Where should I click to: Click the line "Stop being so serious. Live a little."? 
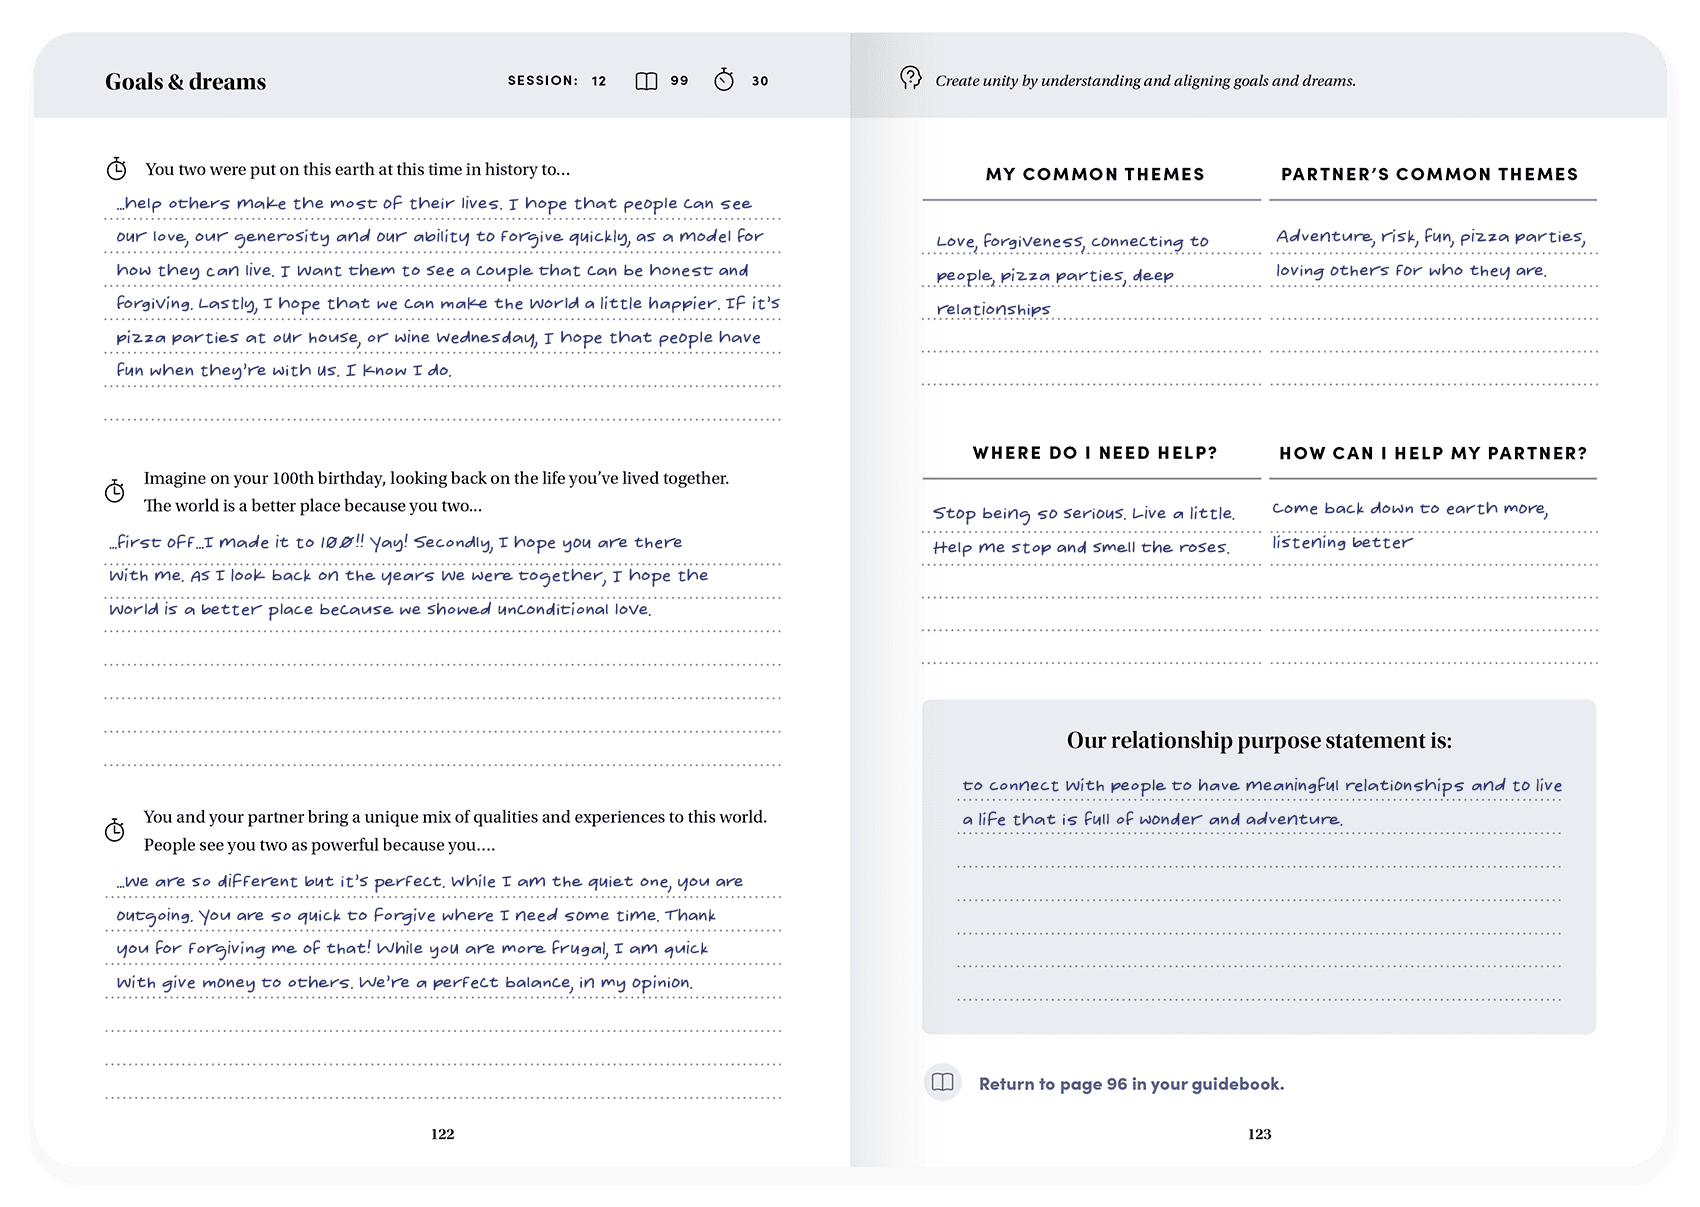(1084, 514)
